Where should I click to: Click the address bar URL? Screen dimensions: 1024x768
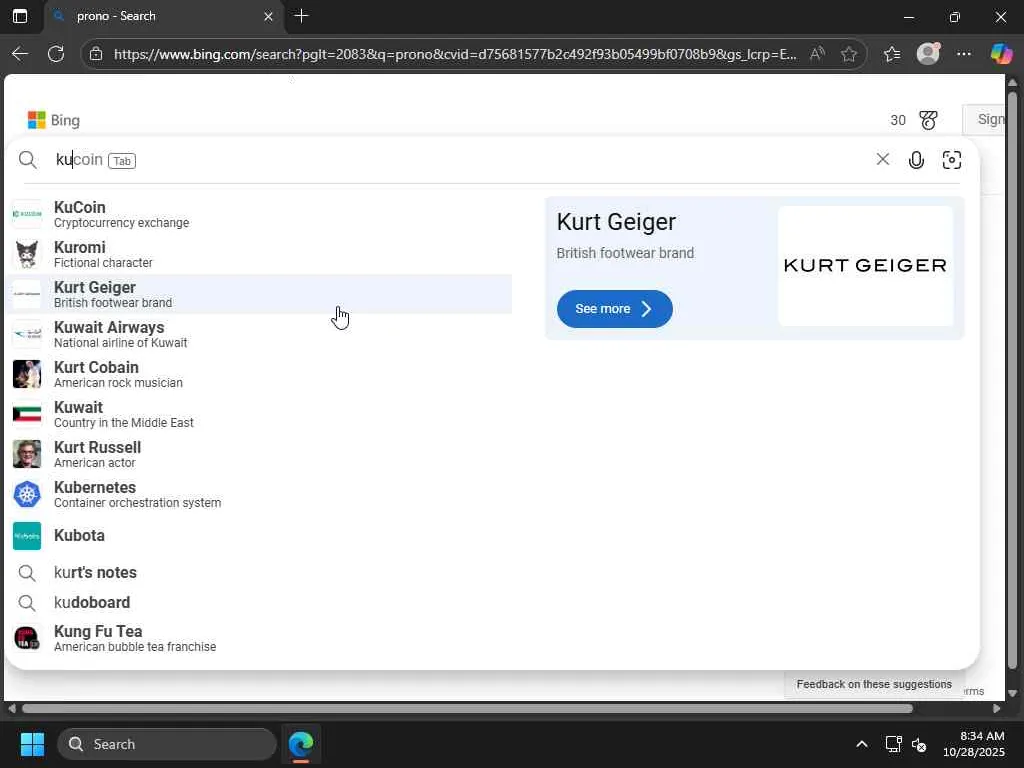[x=455, y=54]
